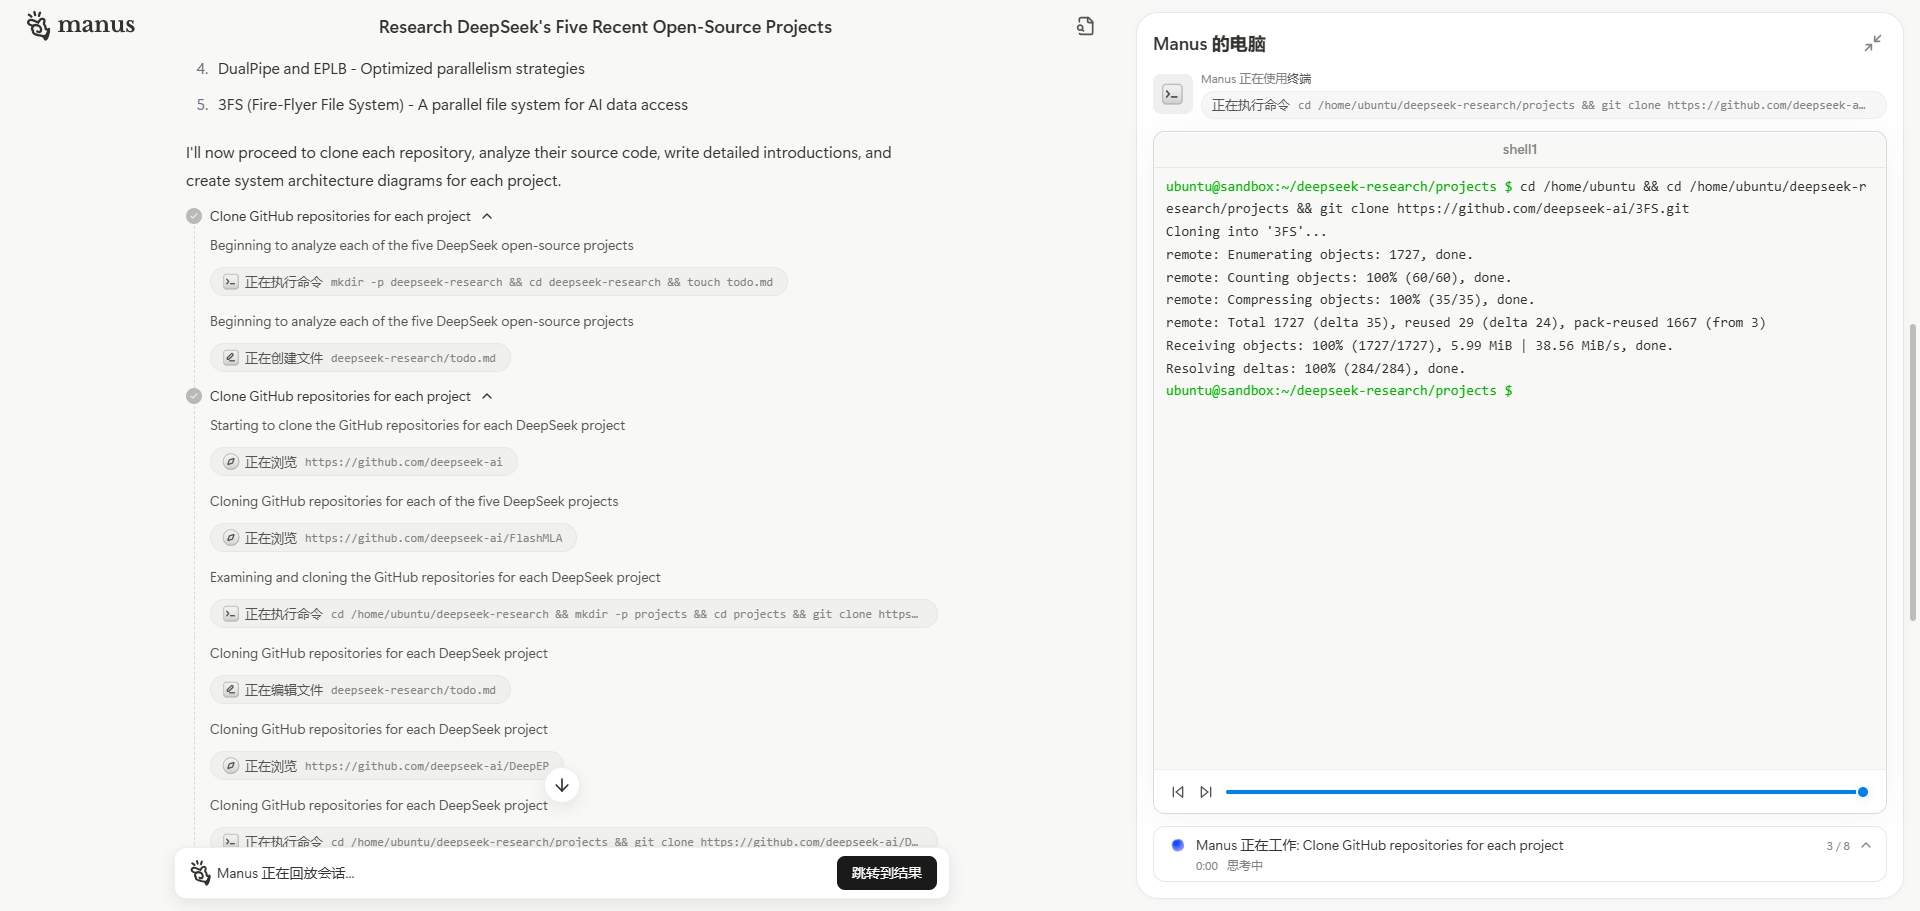Minimize the Manus computer panel
Image resolution: width=1920 pixels, height=911 pixels.
(1872, 43)
